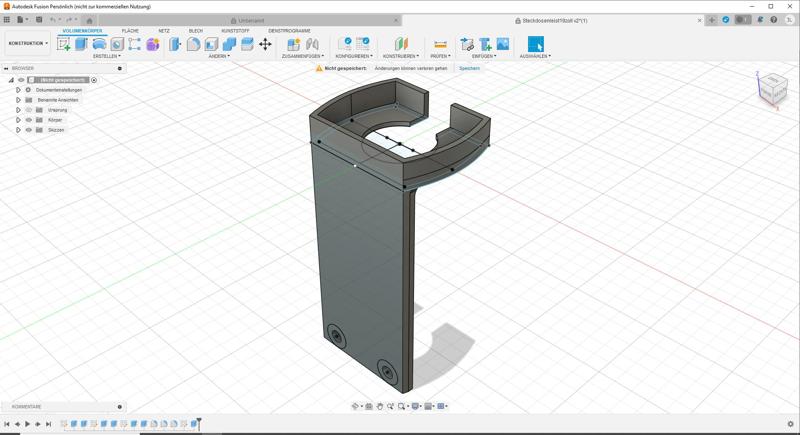
Task: Select the Extrude tool in the toolbar
Action: pos(82,44)
